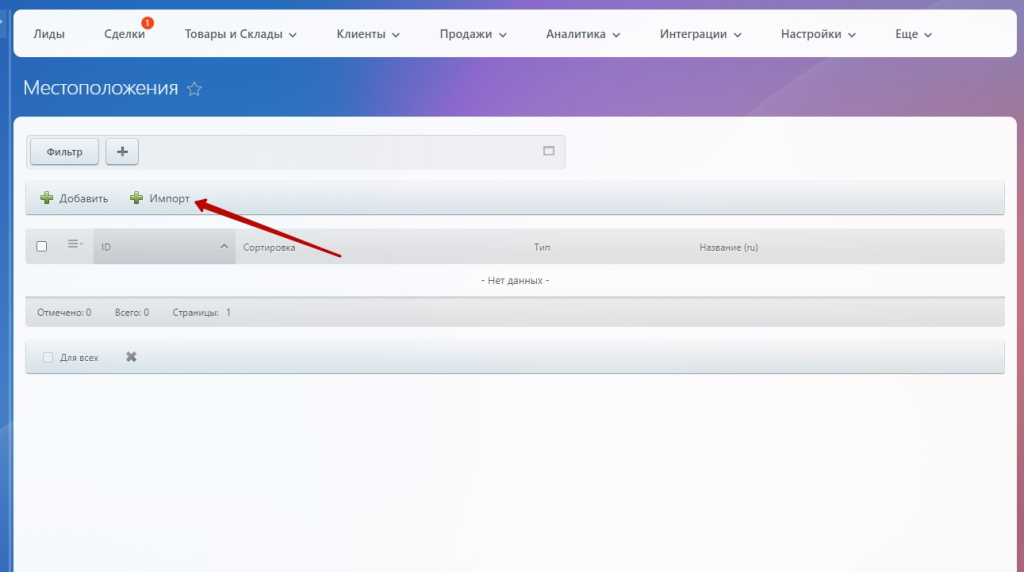Click the delete X icon near Для всех
The height and width of the screenshot is (572, 1024).
(x=131, y=357)
